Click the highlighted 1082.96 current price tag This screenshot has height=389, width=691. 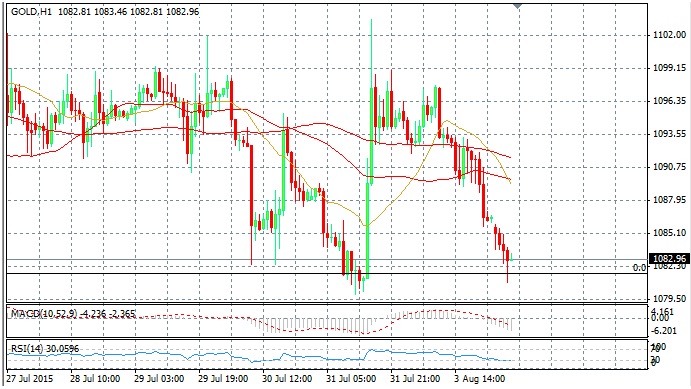pyautogui.click(x=669, y=259)
